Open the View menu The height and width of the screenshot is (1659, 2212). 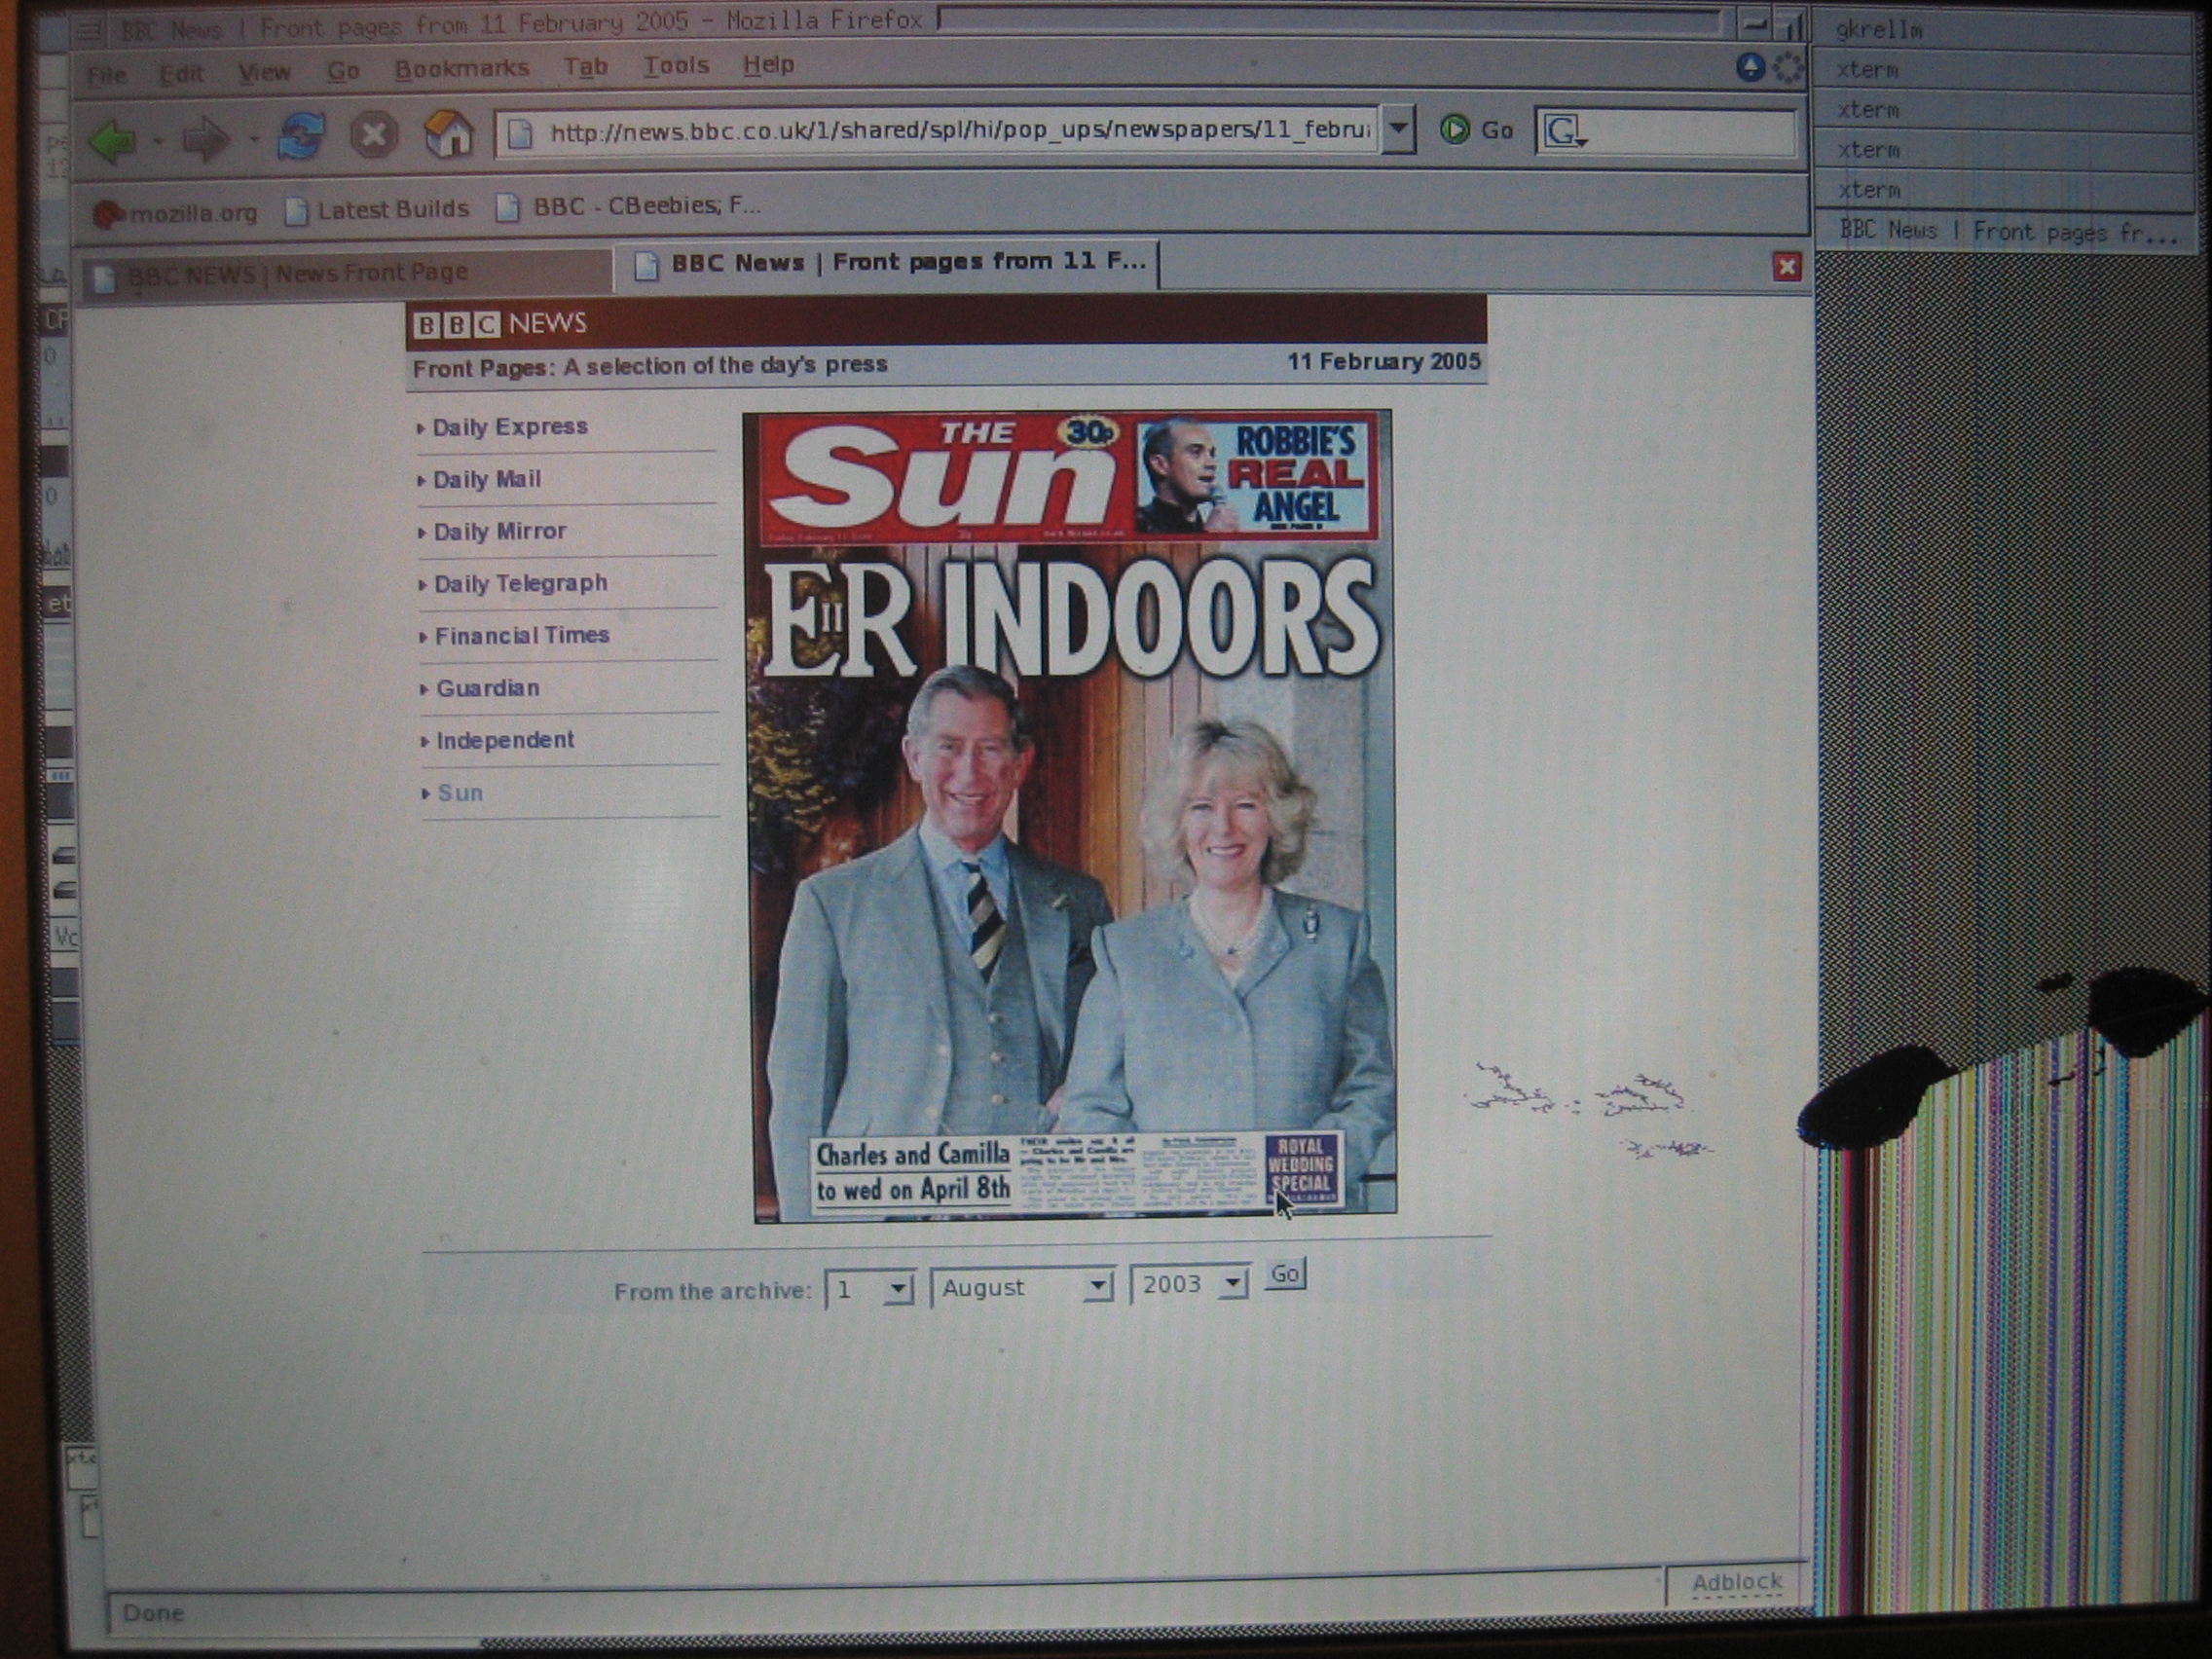(x=264, y=72)
